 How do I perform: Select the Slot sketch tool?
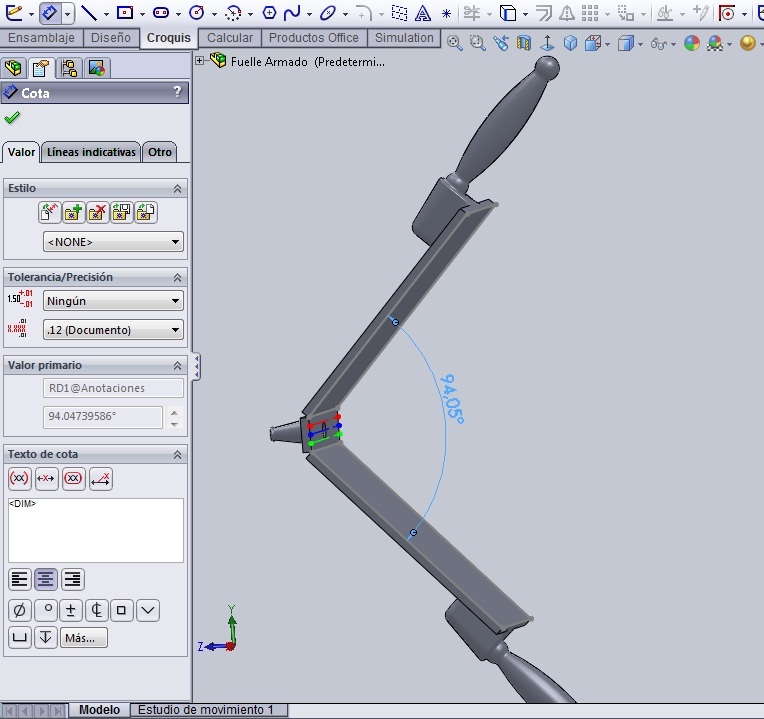[161, 13]
